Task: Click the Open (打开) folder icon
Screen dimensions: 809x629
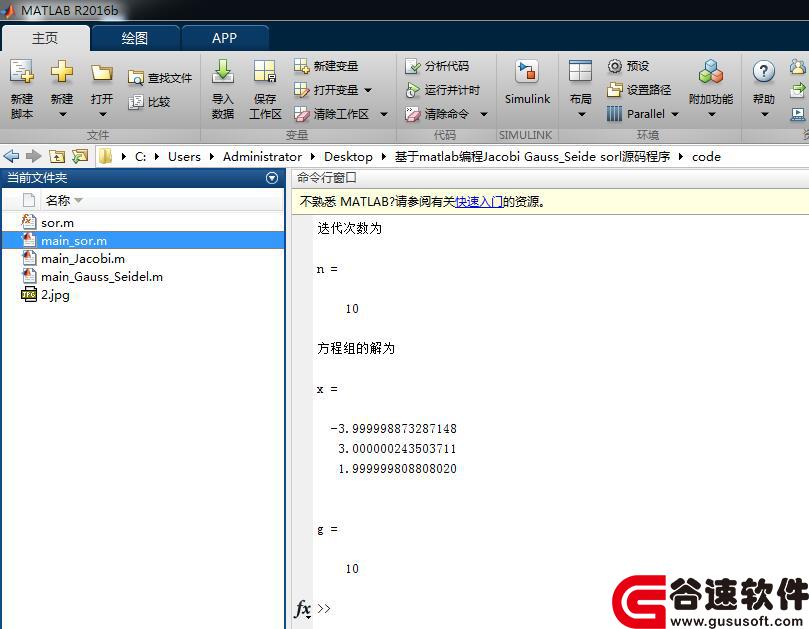Action: pyautogui.click(x=102, y=72)
